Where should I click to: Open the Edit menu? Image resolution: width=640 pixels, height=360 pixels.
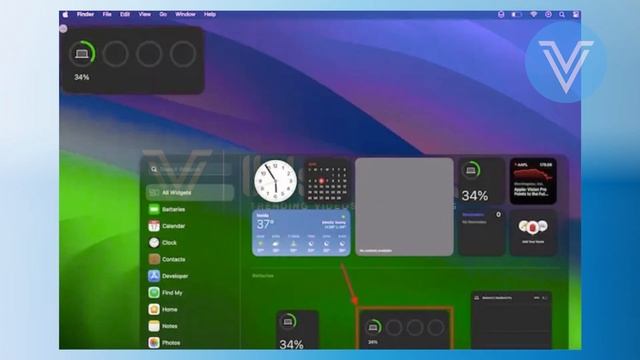125,14
